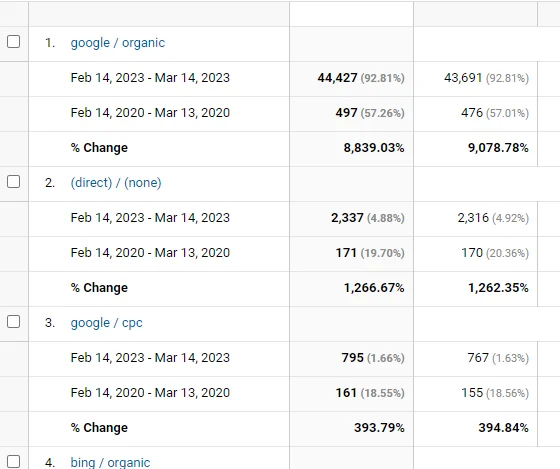Tick the checkbox for google / cpc row
The width and height of the screenshot is (560, 469).
coord(14,322)
